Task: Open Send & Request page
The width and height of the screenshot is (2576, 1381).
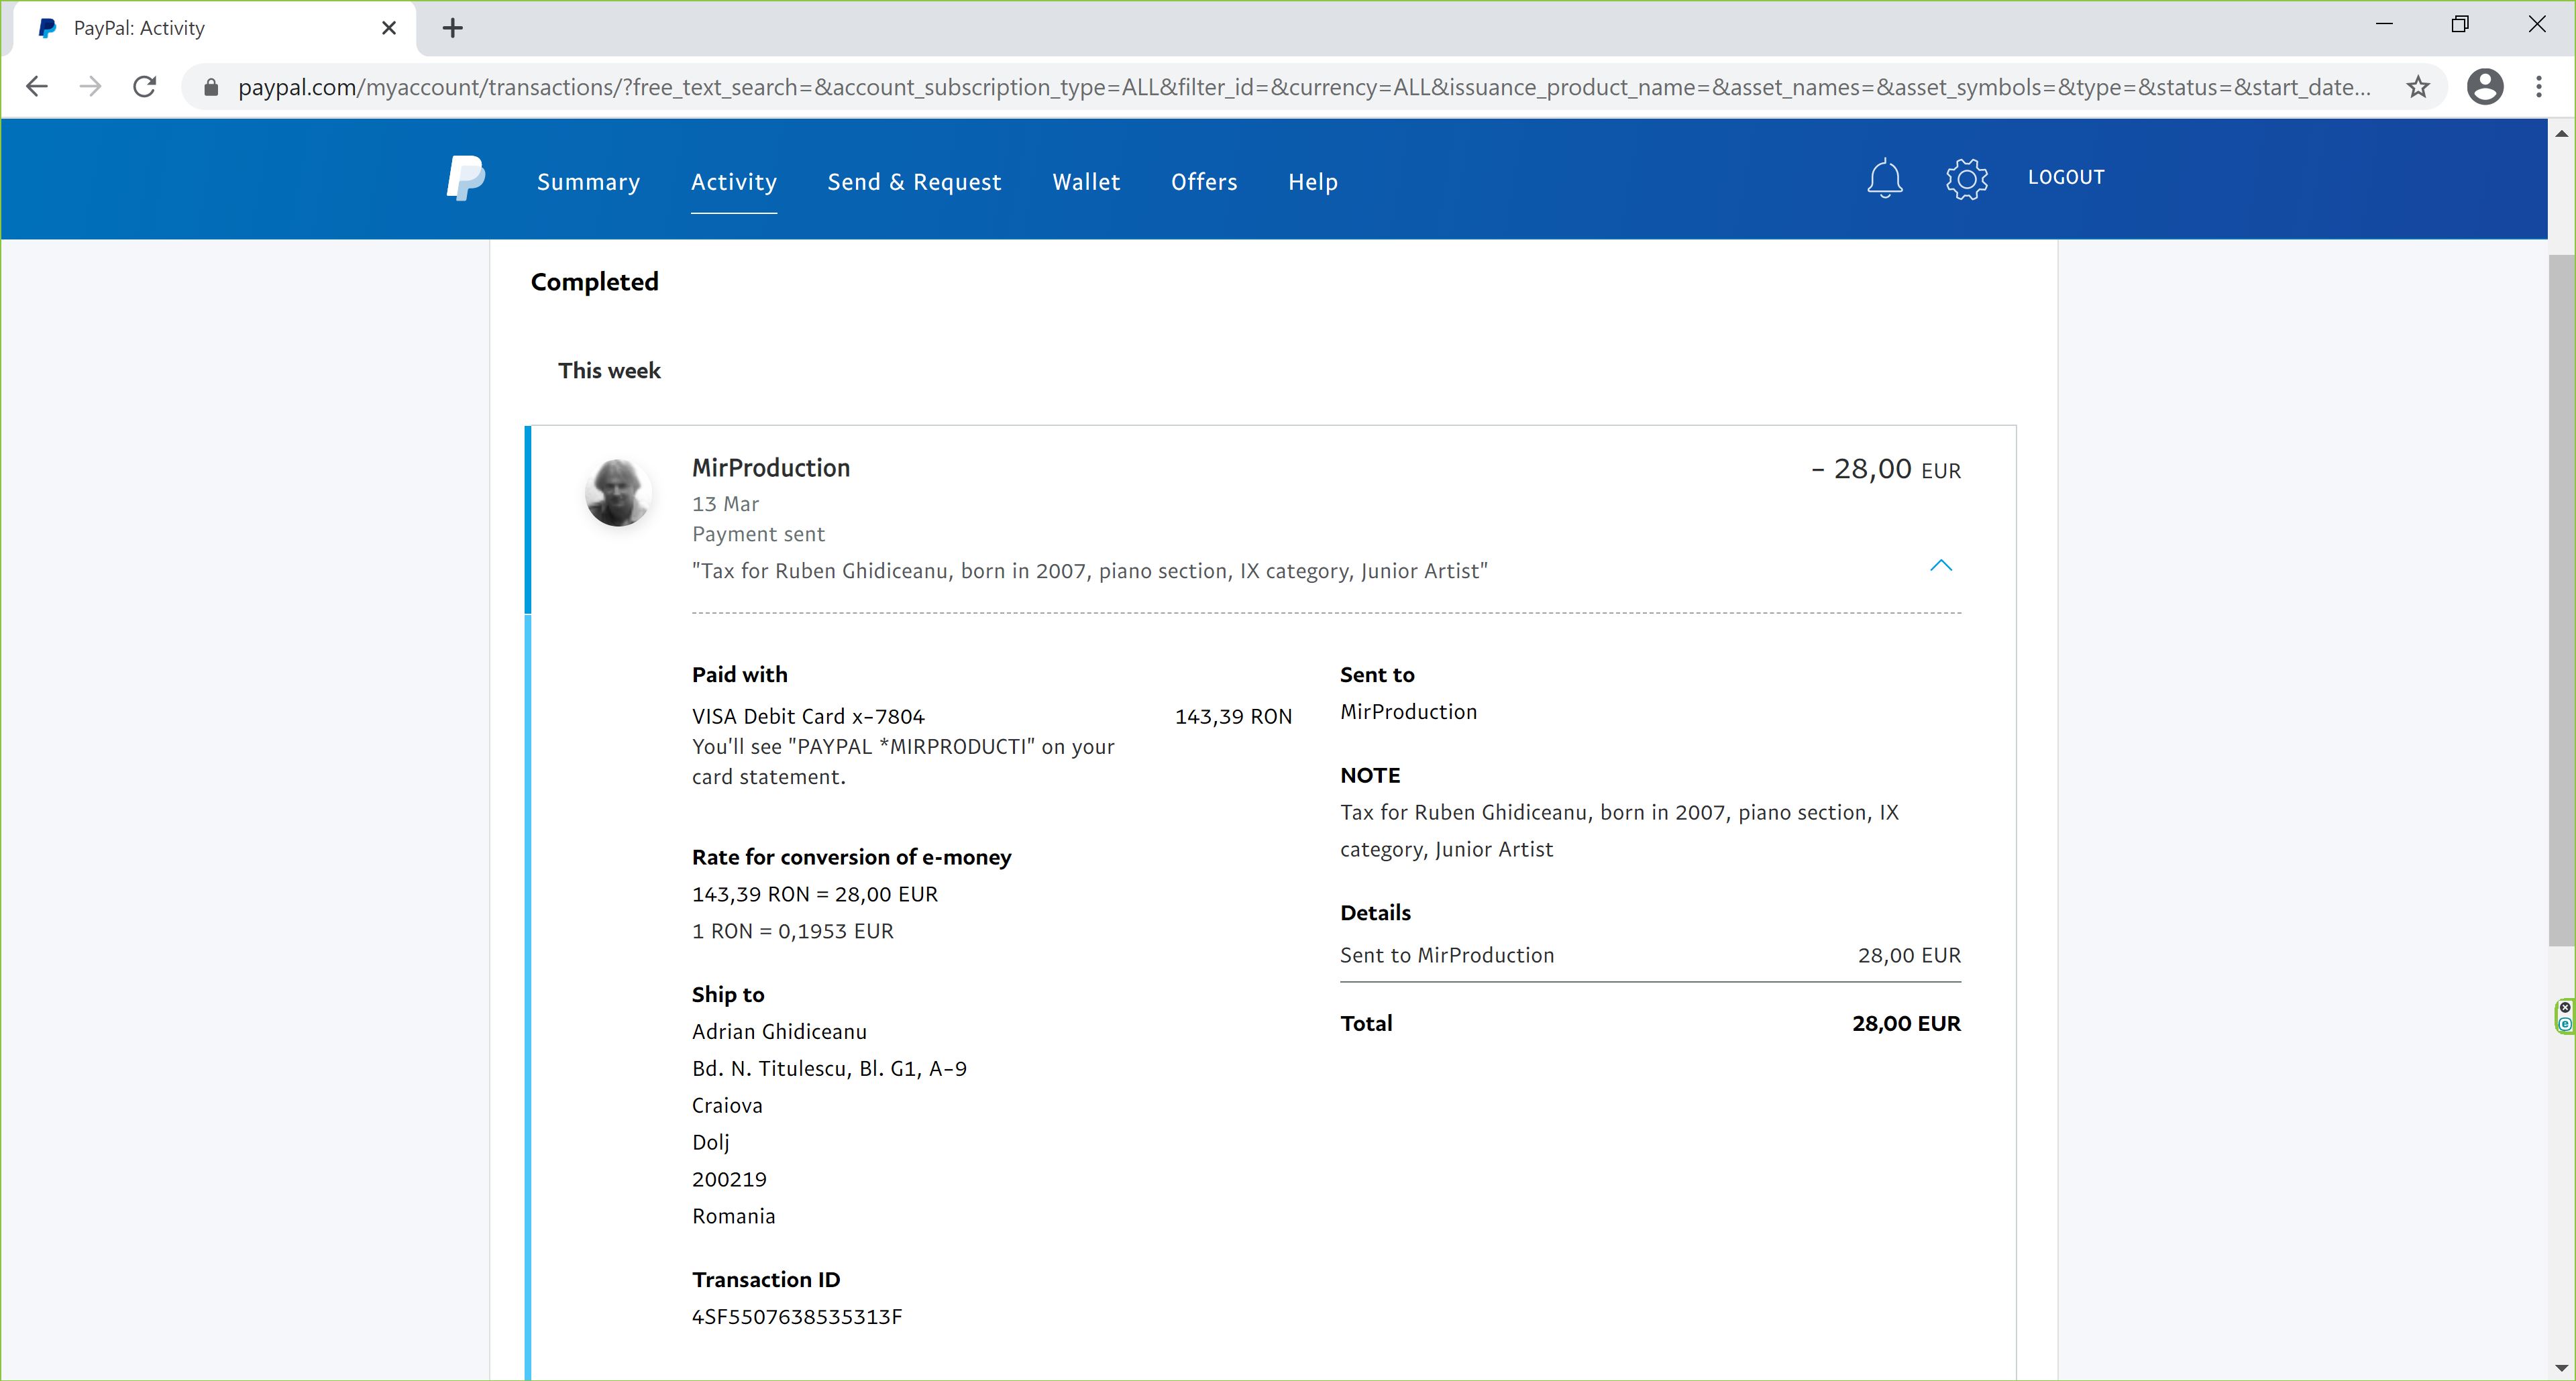Action: (914, 182)
